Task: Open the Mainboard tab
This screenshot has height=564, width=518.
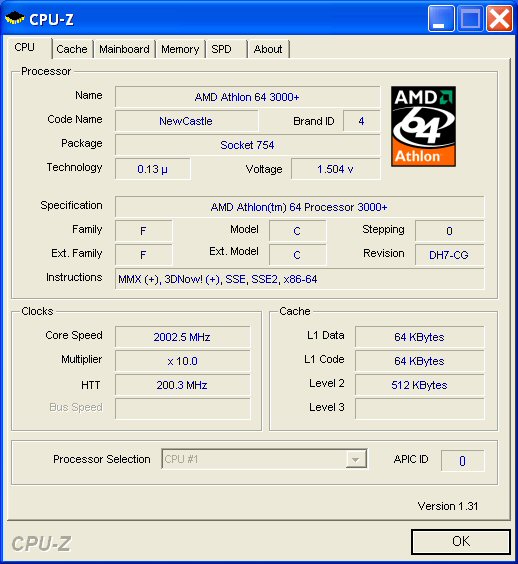Action: point(124,49)
